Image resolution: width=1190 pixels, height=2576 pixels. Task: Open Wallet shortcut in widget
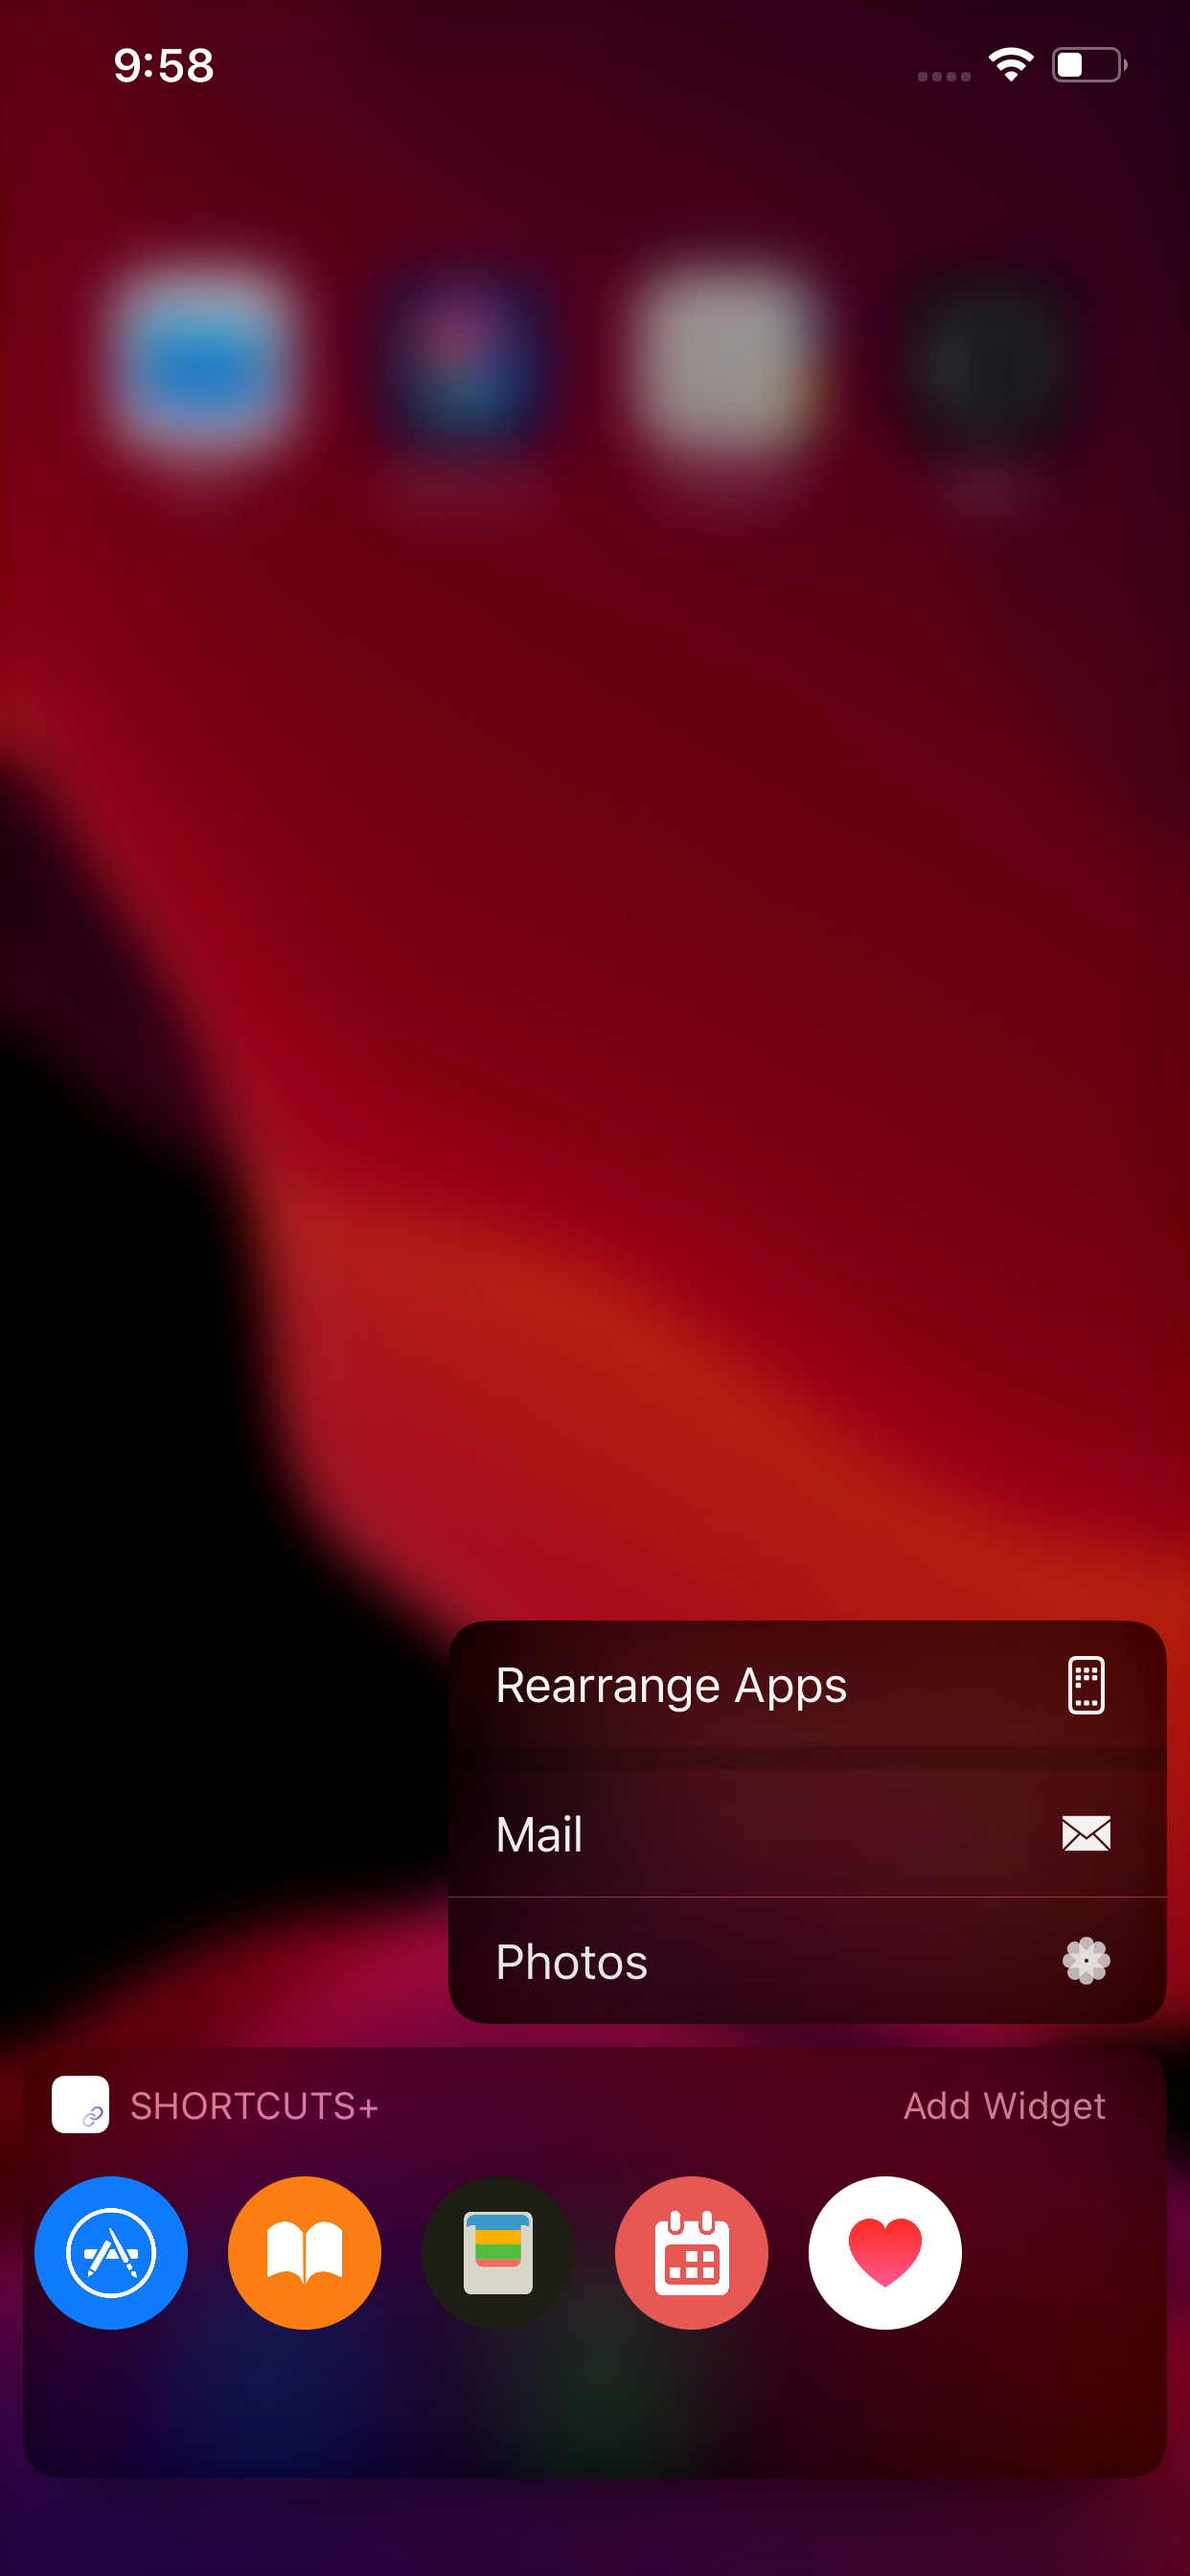[x=498, y=2252]
